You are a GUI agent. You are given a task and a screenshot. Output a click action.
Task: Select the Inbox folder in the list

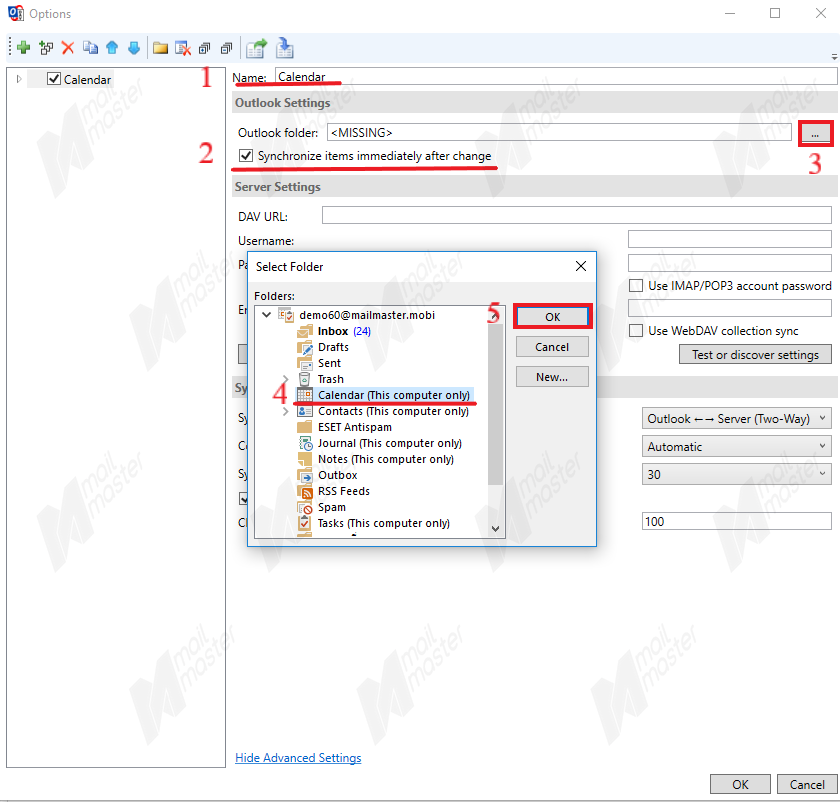click(x=333, y=331)
